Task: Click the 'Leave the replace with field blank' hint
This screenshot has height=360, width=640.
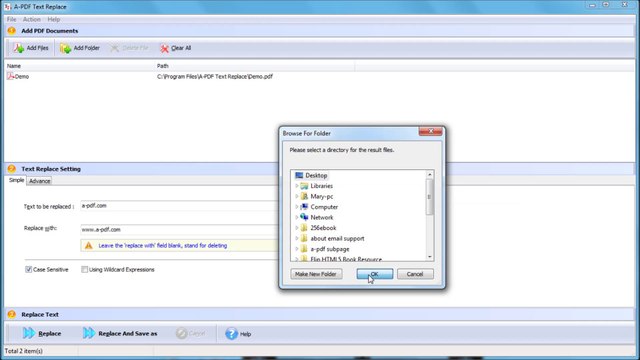Action: [162, 246]
